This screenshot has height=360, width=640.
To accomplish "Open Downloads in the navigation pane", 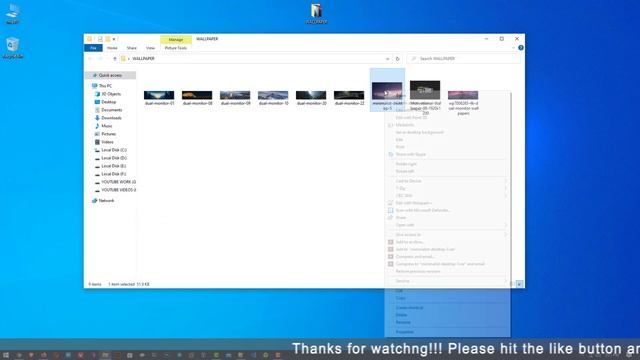I will (111, 118).
